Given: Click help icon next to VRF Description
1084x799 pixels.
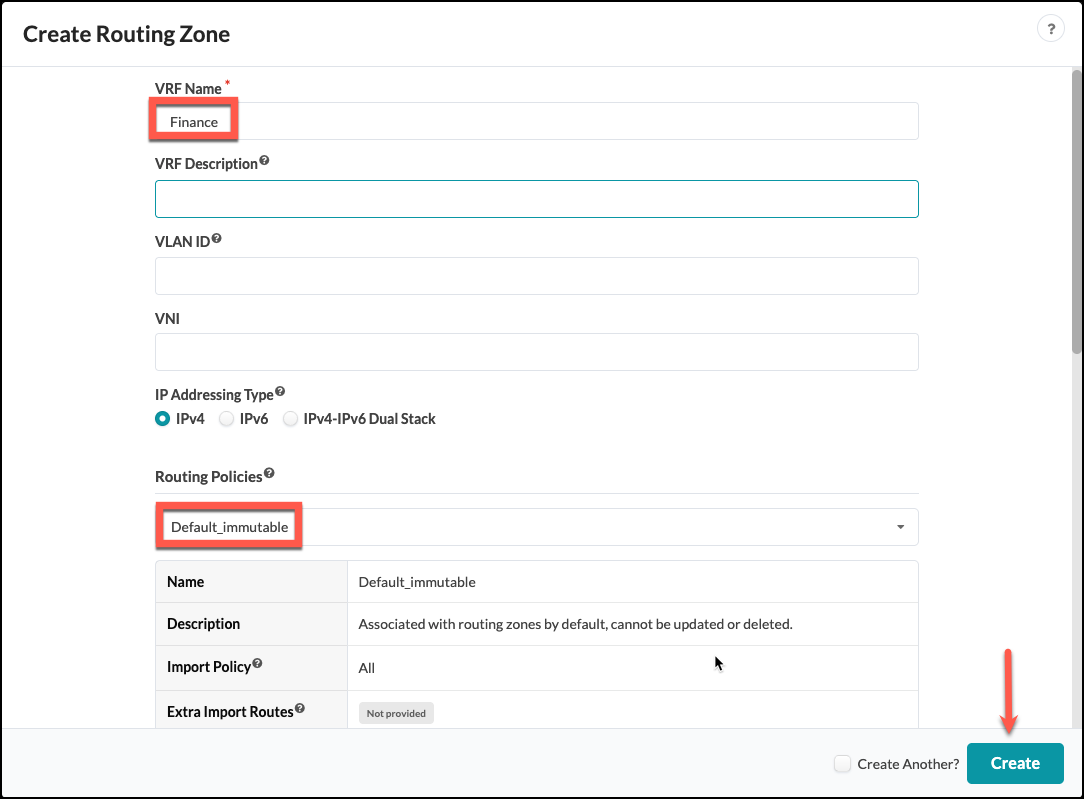Looking at the screenshot, I should [264, 161].
